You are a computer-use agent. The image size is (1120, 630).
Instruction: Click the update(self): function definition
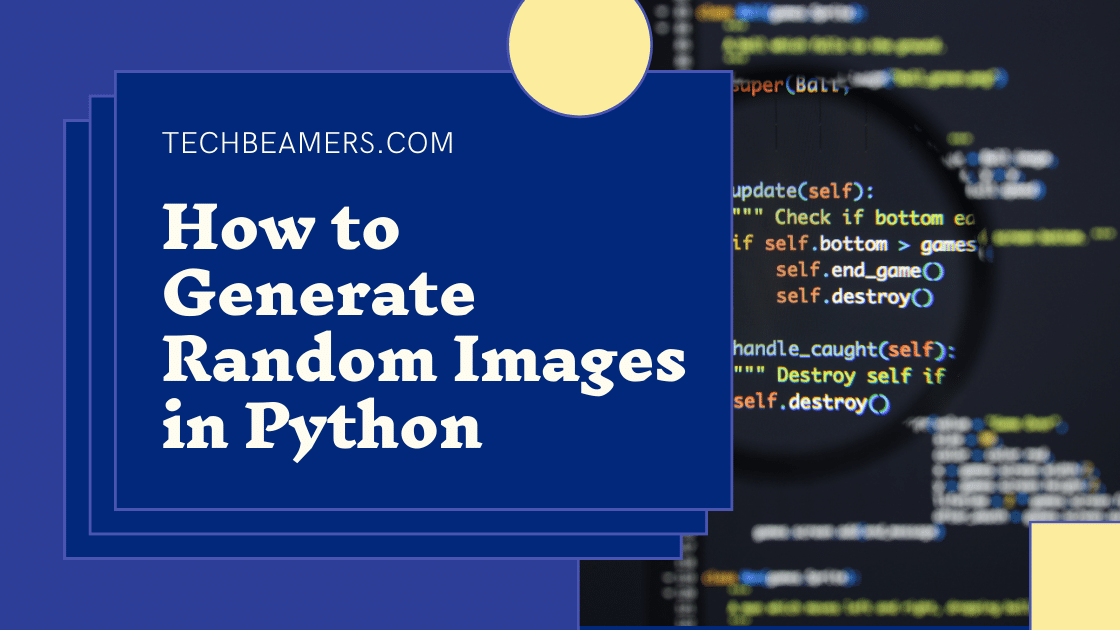pyautogui.click(x=800, y=190)
